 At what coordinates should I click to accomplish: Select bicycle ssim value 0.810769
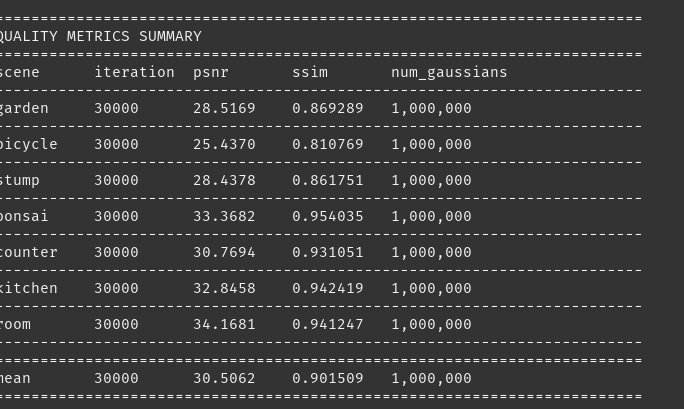click(328, 144)
